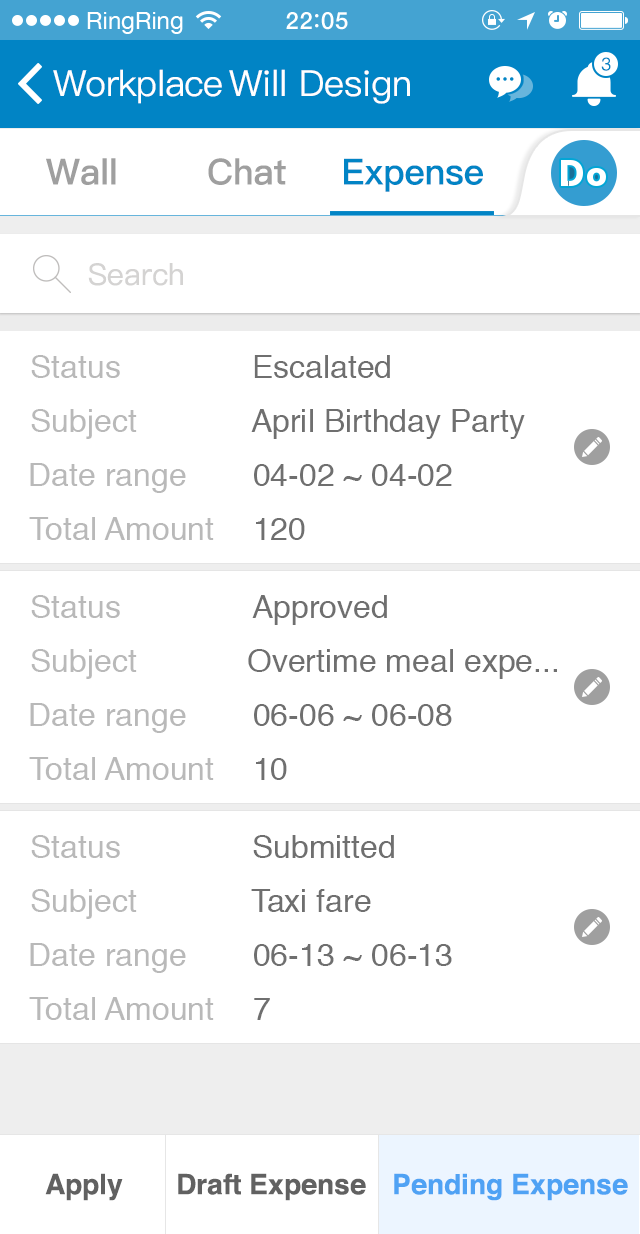Switch to the Wall tab
The image size is (640, 1234).
point(82,172)
